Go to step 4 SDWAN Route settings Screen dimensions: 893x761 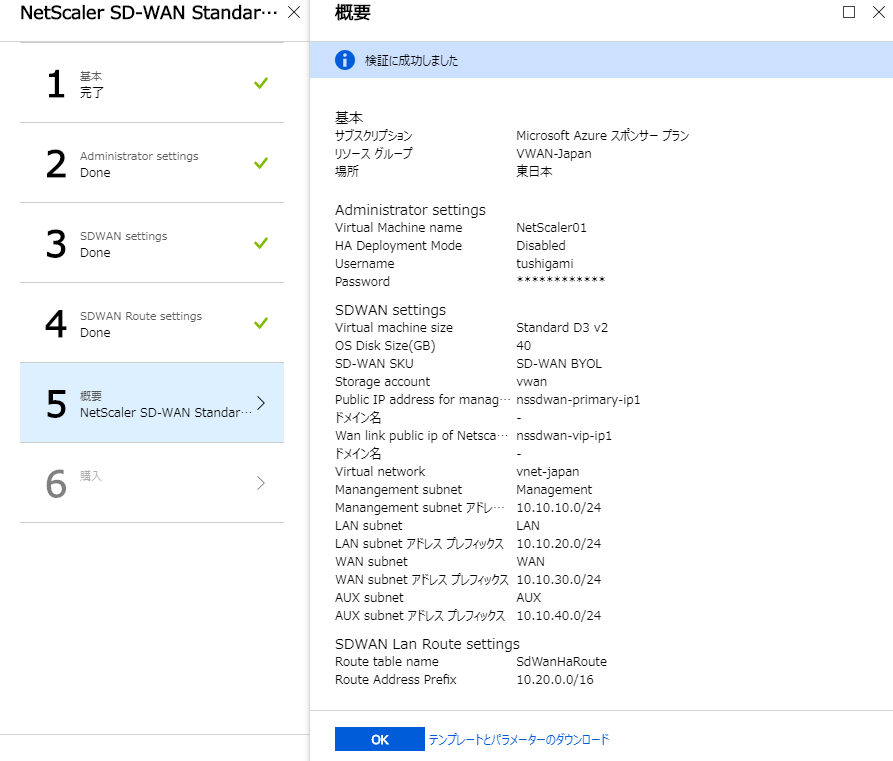[x=152, y=323]
